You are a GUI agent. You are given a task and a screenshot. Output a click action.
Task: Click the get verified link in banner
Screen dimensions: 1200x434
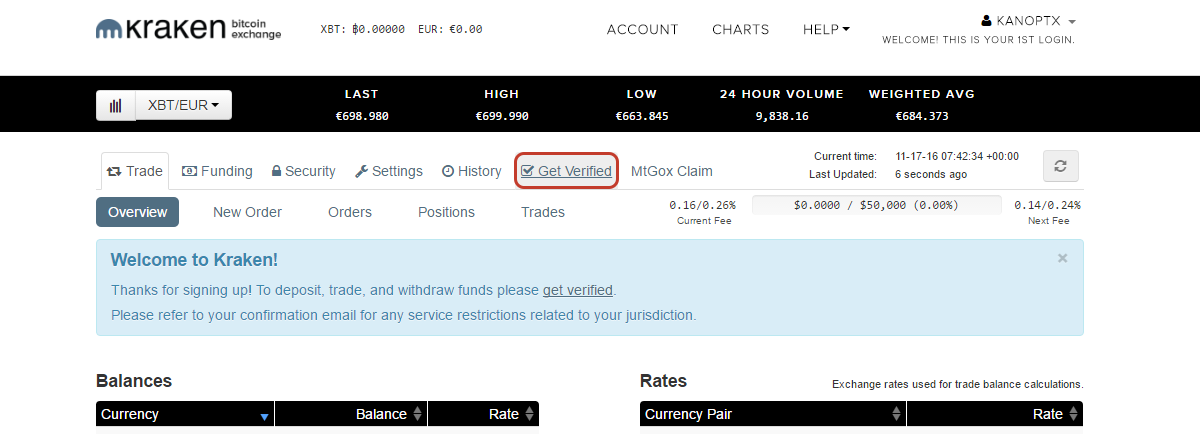pyautogui.click(x=578, y=290)
